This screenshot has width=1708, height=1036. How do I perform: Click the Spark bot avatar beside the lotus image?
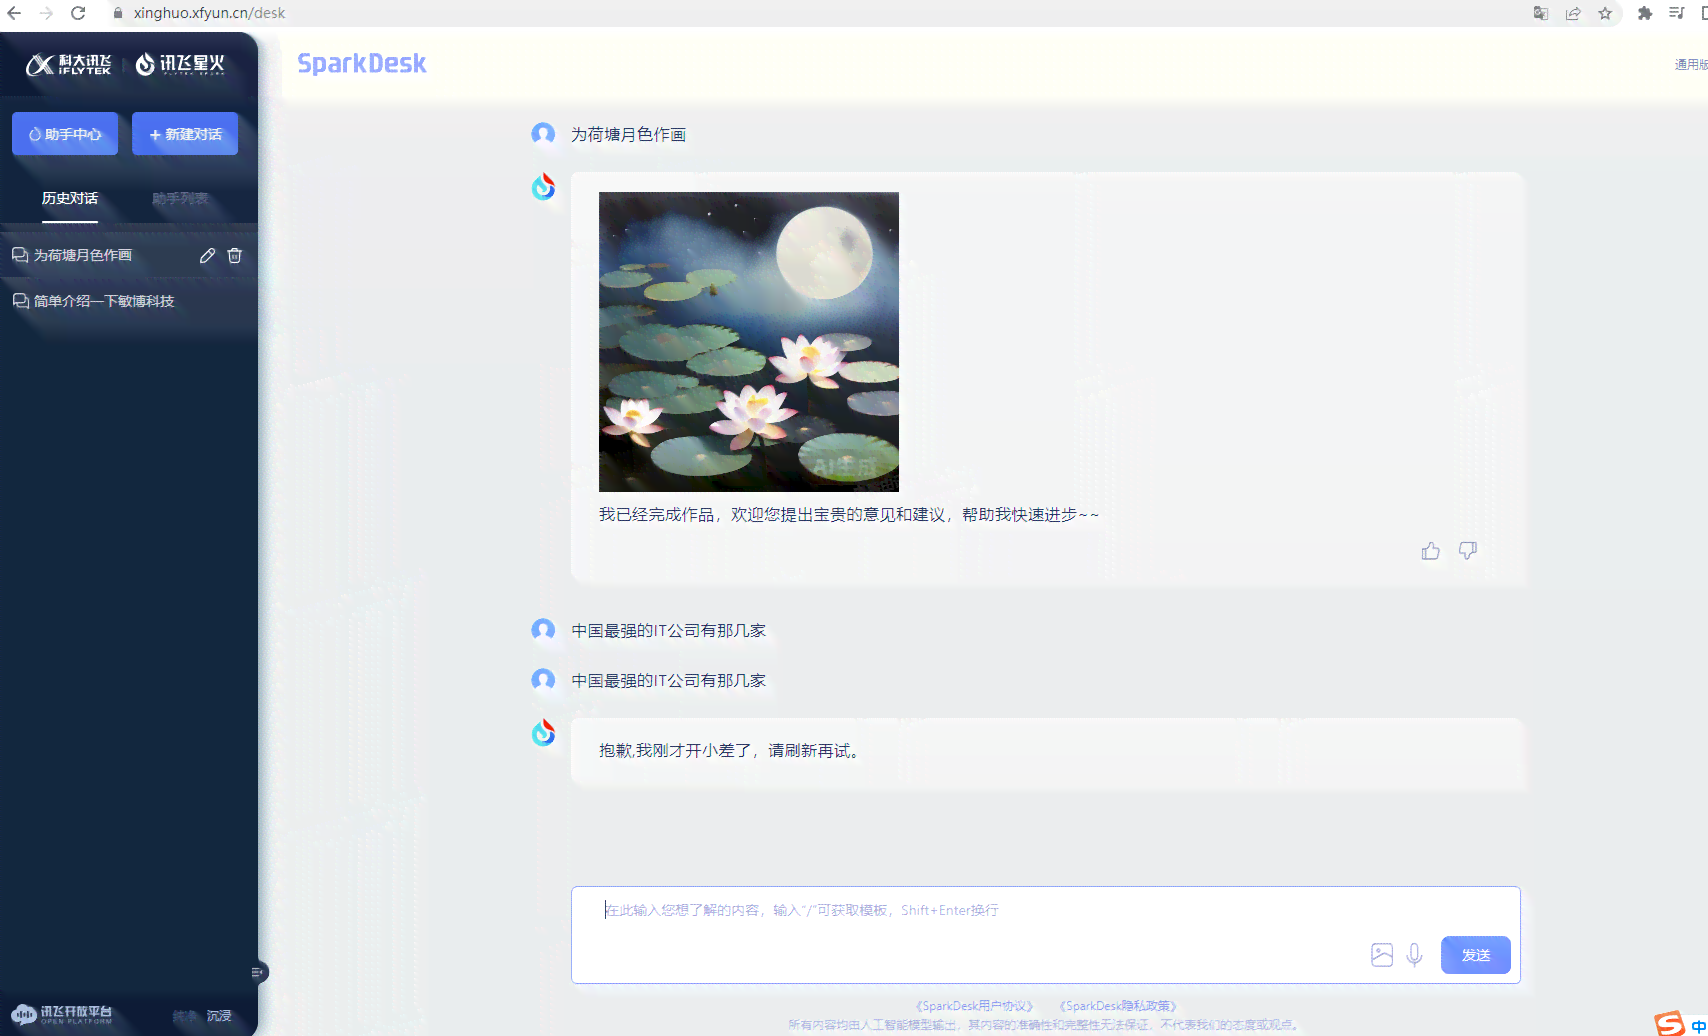(x=543, y=187)
